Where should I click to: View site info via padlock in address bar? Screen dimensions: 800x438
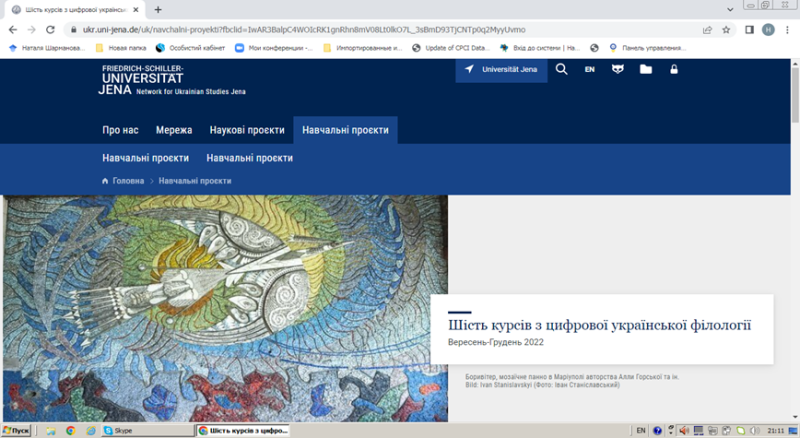pyautogui.click(x=73, y=30)
